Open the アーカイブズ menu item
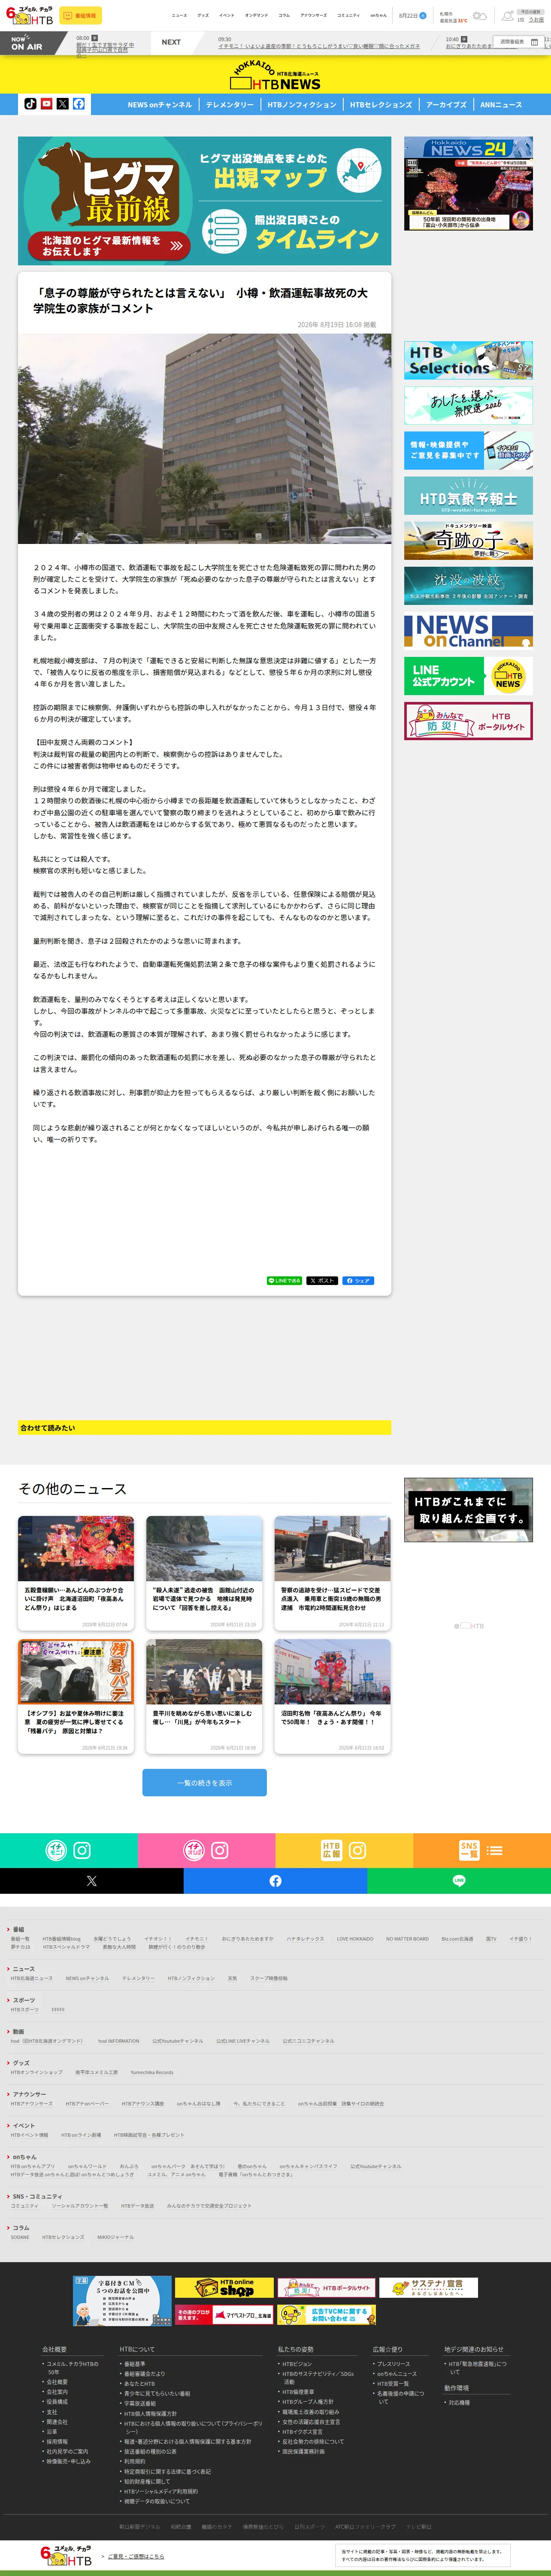The width and height of the screenshot is (551, 2576). tap(446, 104)
